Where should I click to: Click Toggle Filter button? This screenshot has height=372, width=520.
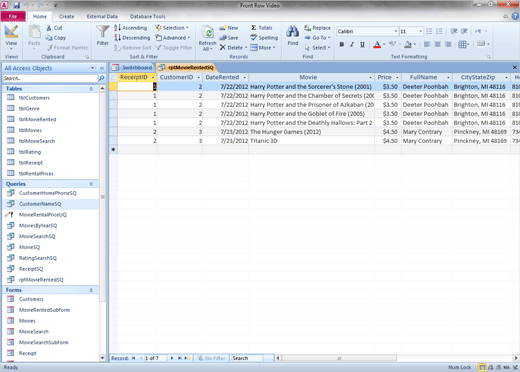174,48
